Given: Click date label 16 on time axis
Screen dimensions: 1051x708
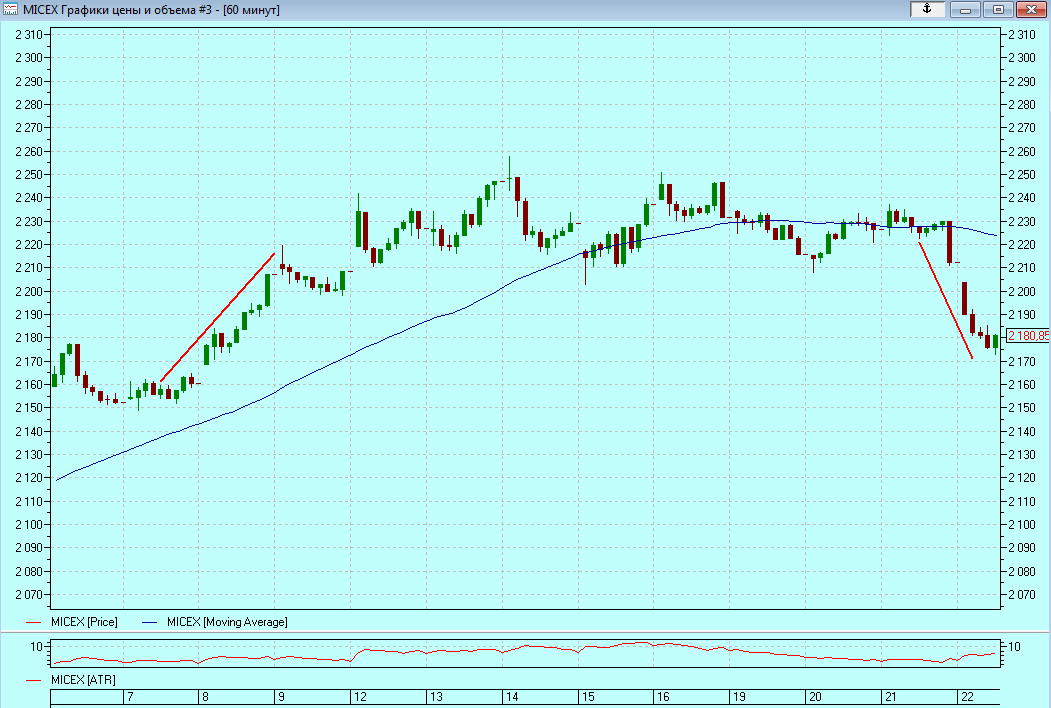Looking at the screenshot, I should [x=663, y=697].
